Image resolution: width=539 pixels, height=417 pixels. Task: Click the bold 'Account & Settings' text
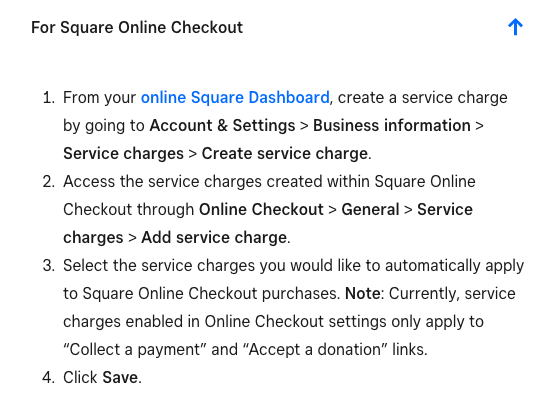click(222, 125)
